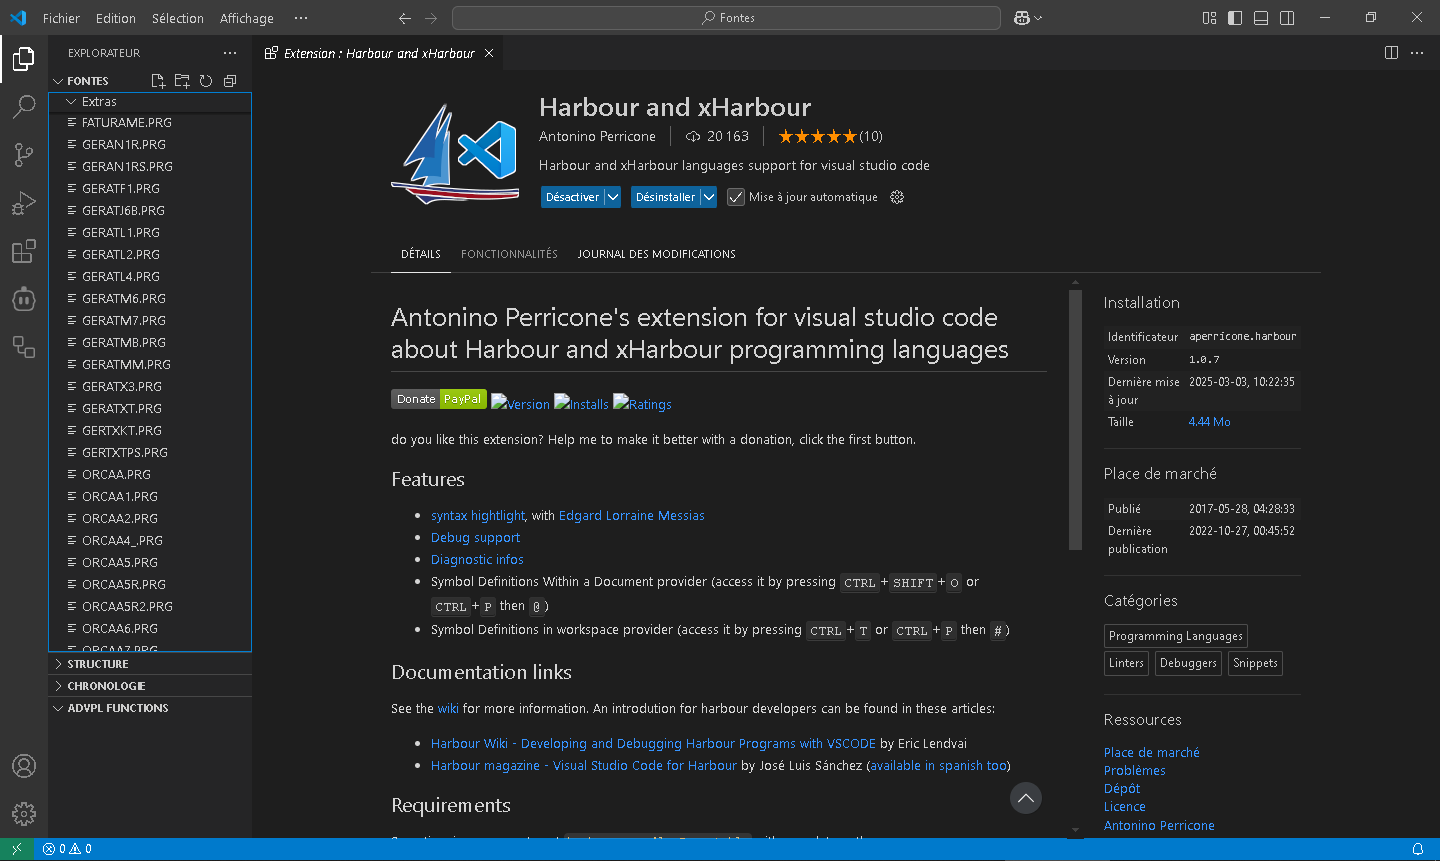Refresh the explorer file list

coord(206,81)
